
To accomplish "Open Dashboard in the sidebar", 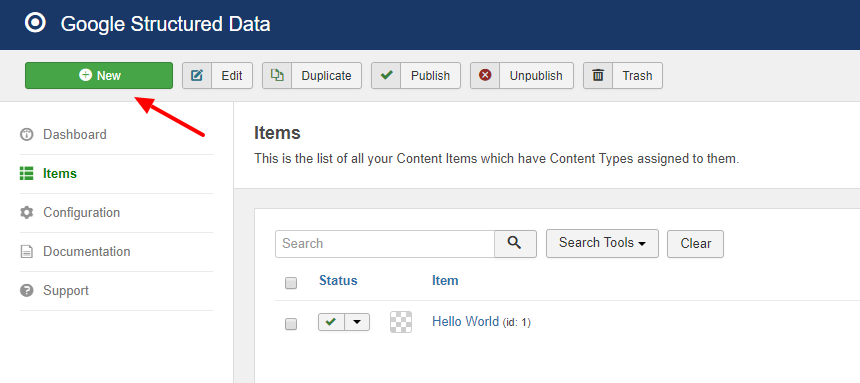I will [75, 134].
